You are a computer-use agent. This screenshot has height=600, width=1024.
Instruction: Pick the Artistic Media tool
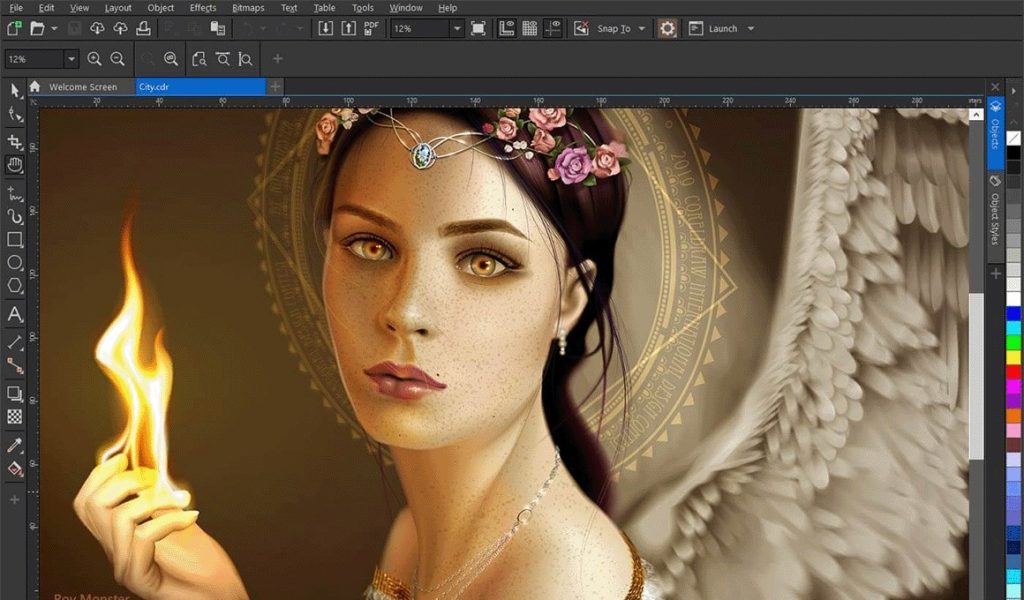[14, 216]
